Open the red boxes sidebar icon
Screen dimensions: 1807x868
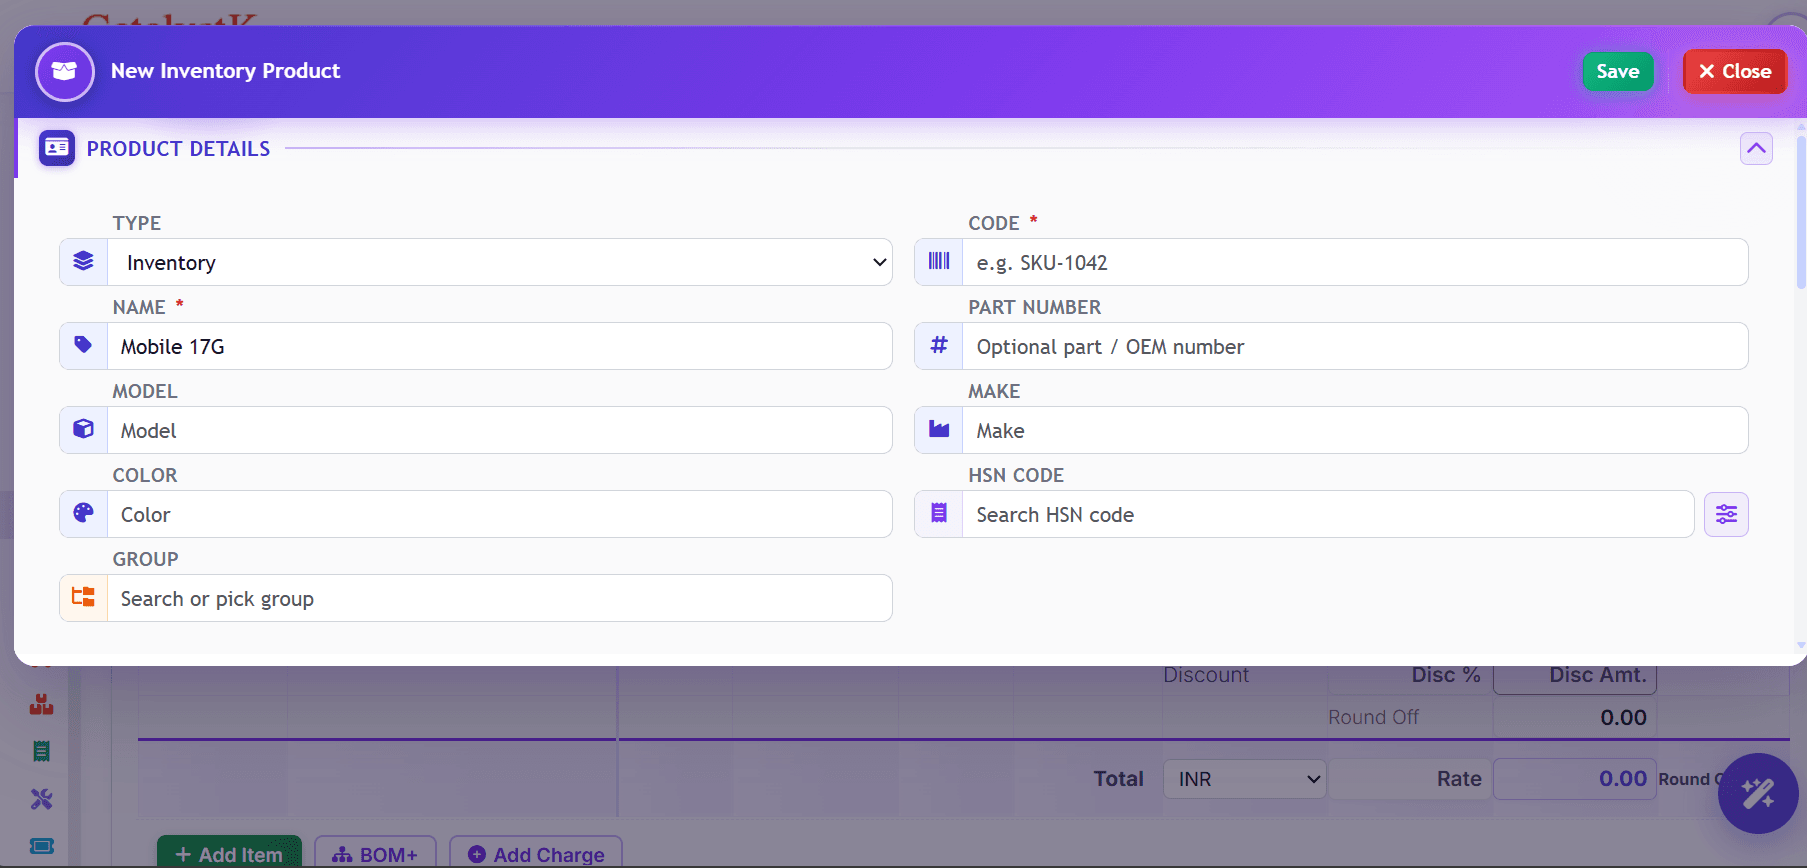tap(41, 705)
